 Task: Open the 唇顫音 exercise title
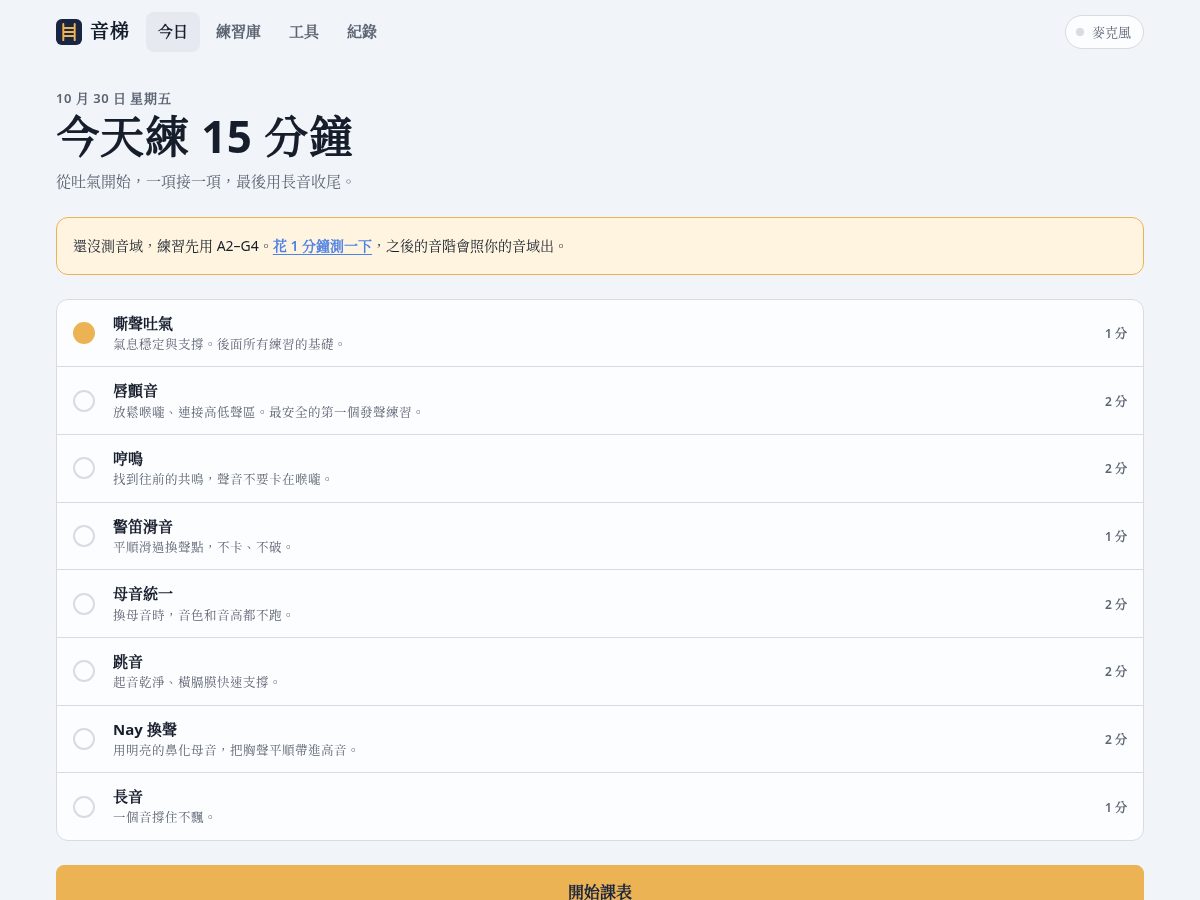136,391
